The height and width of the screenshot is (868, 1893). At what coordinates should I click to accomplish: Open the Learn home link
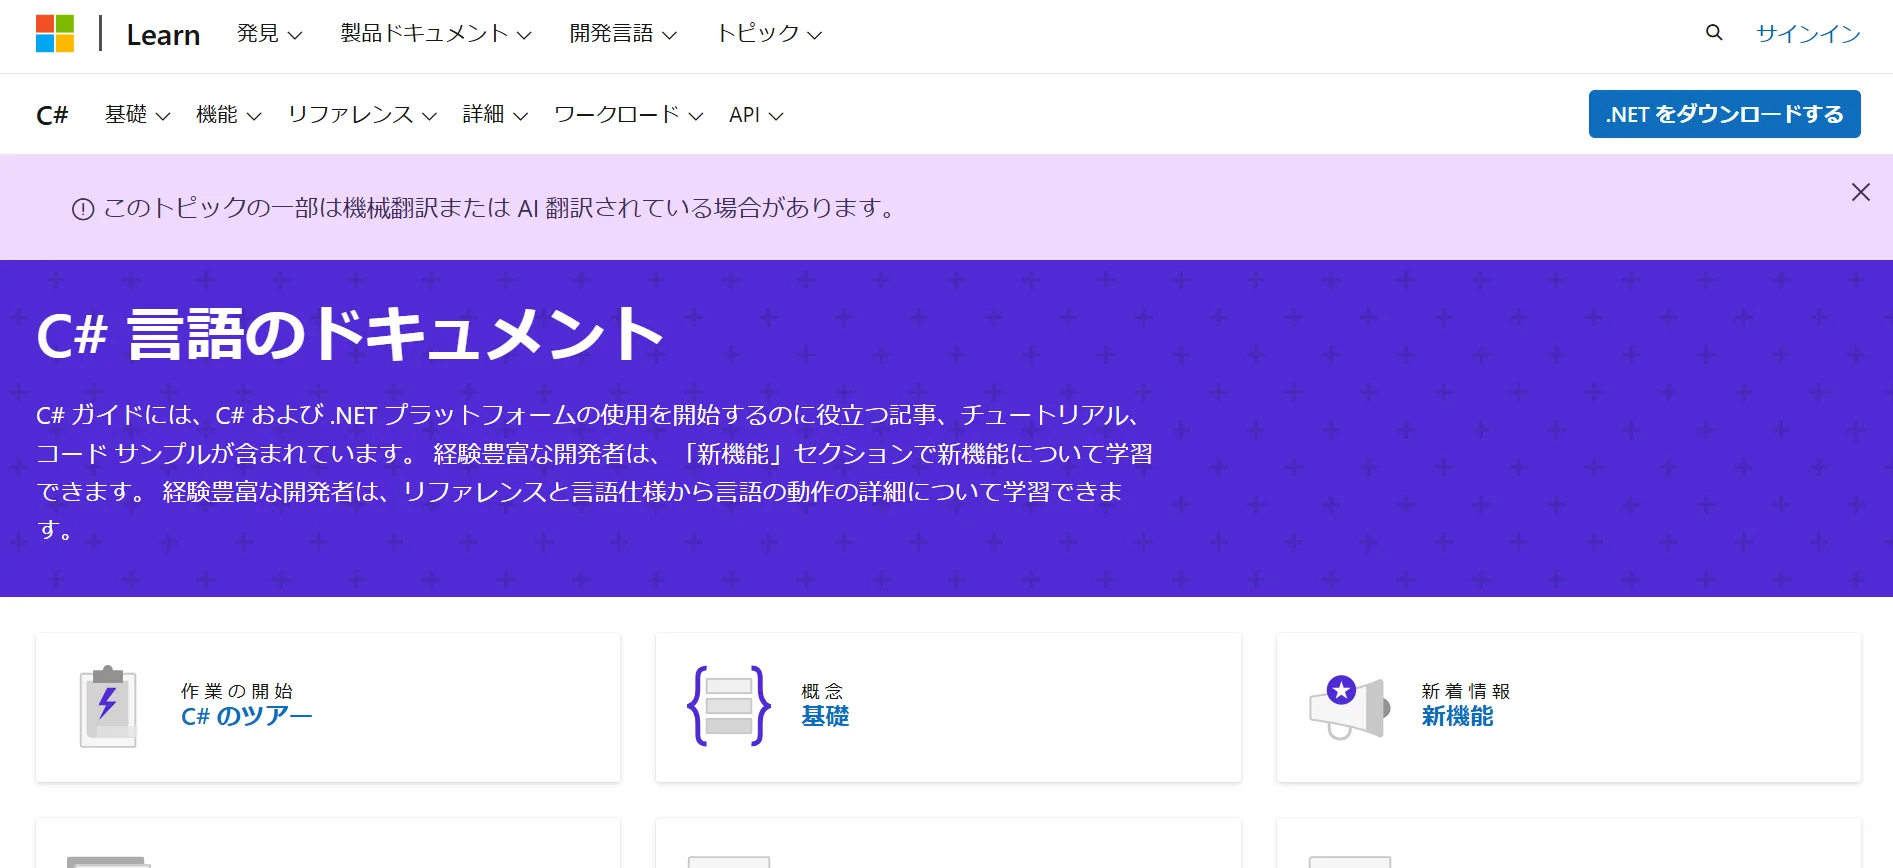(163, 35)
